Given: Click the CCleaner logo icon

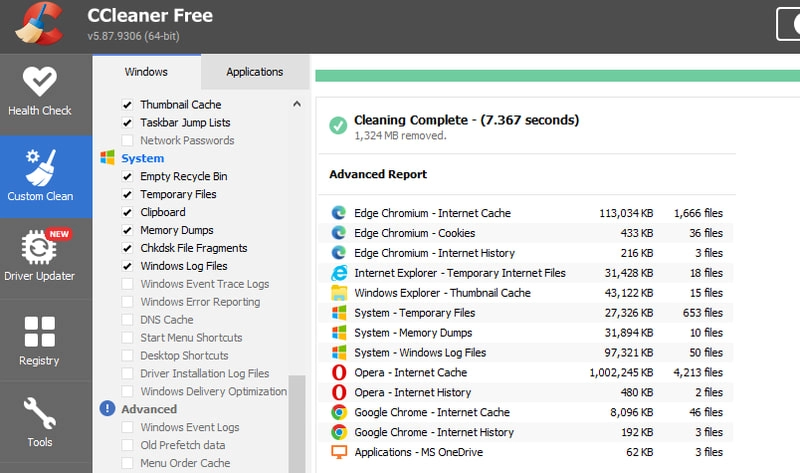Looking at the screenshot, I should point(40,24).
